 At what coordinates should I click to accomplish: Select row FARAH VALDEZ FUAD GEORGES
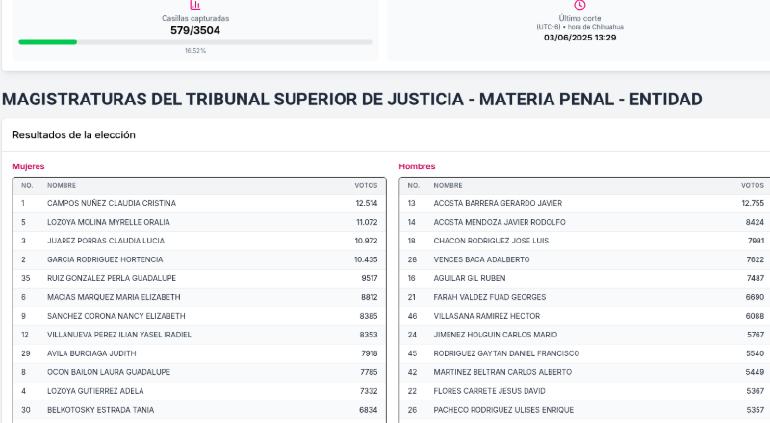pos(585,297)
